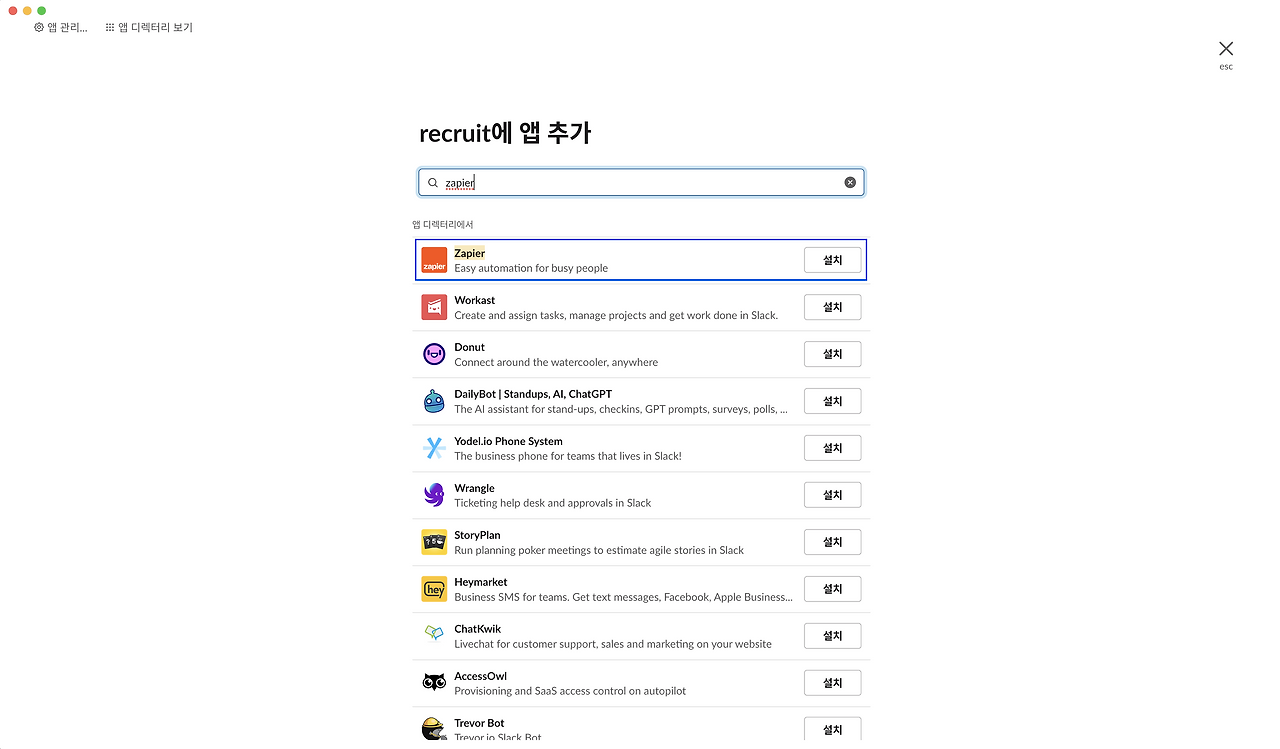This screenshot has height=749, width=1280.
Task: Install the StoryPlan app
Action: (832, 542)
